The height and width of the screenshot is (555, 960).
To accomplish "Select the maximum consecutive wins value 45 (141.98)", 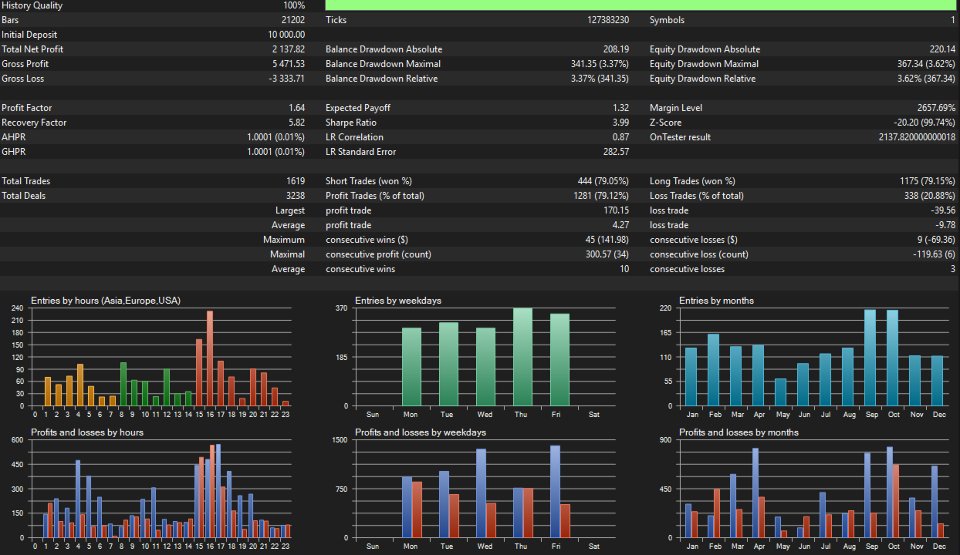I will [x=607, y=240].
